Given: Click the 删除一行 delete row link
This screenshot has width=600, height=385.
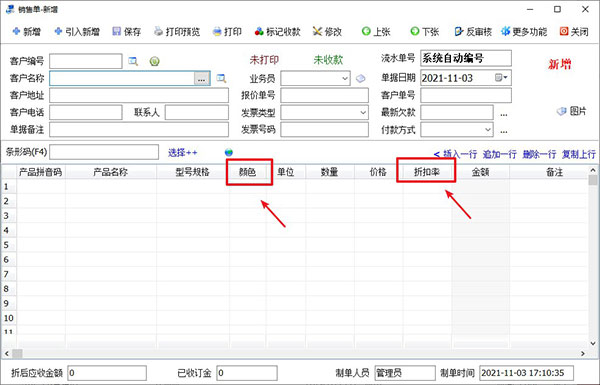Looking at the screenshot, I should [539, 154].
